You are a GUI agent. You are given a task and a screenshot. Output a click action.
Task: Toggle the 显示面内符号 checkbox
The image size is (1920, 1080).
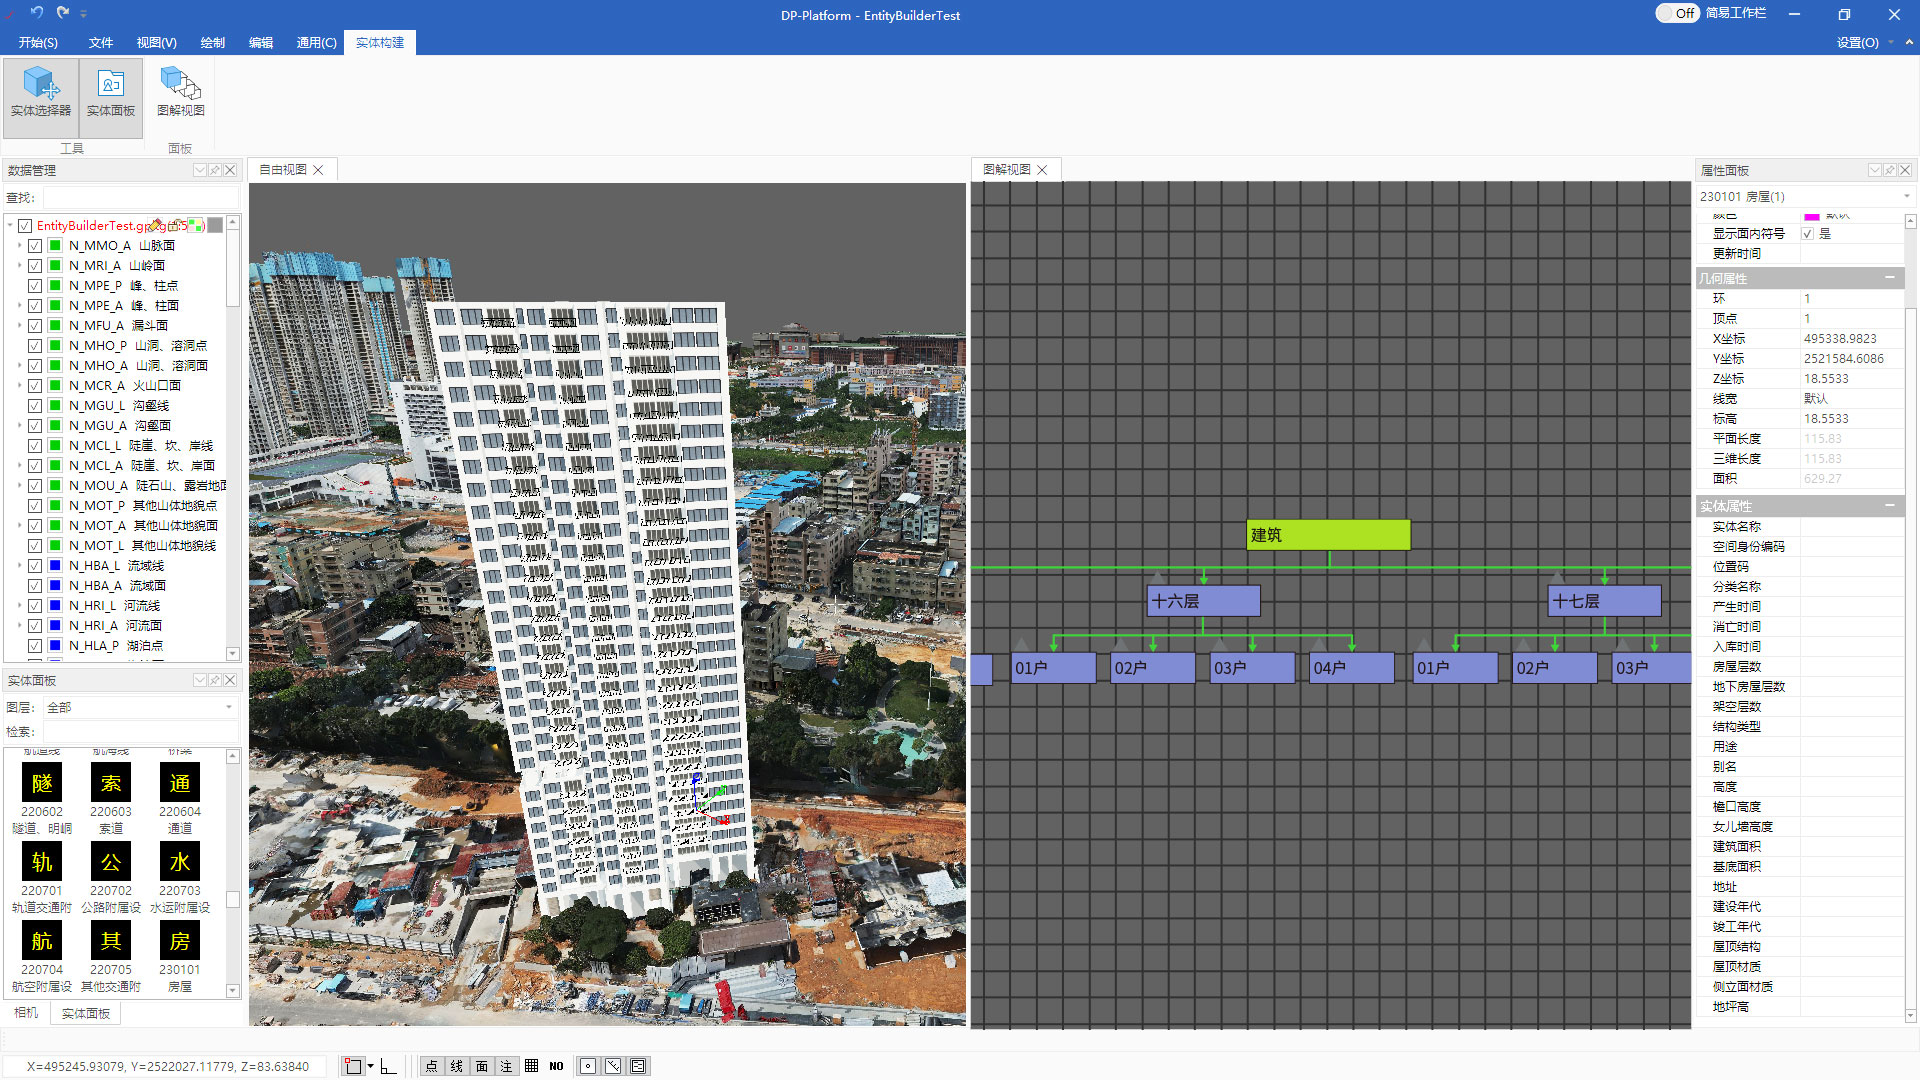pos(1808,234)
